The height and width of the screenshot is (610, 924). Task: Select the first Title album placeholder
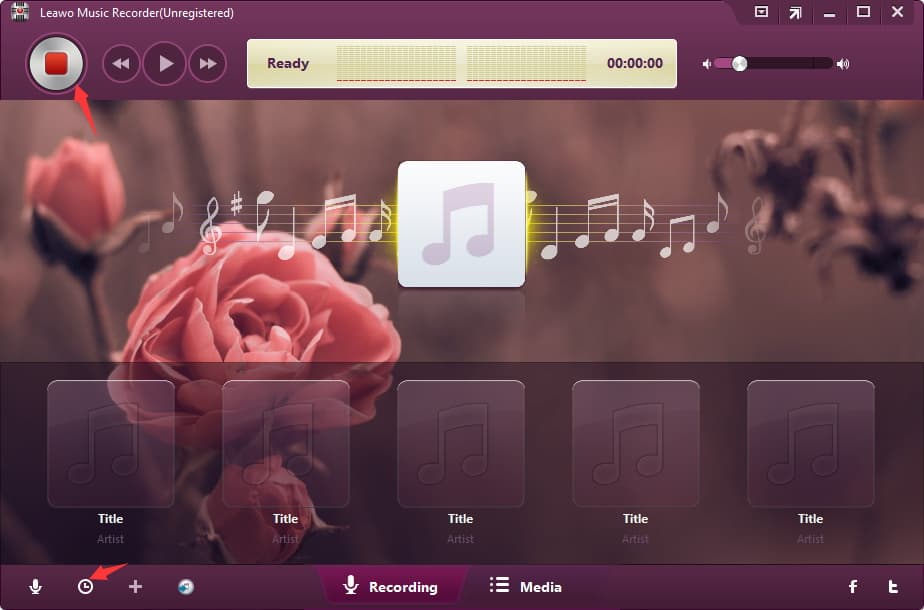pos(111,444)
